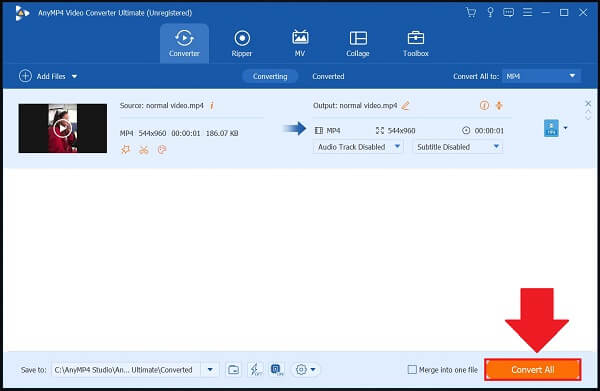Expand arrow beside output format profile icon
Screen dimensions: 600x391
click(x=566, y=128)
